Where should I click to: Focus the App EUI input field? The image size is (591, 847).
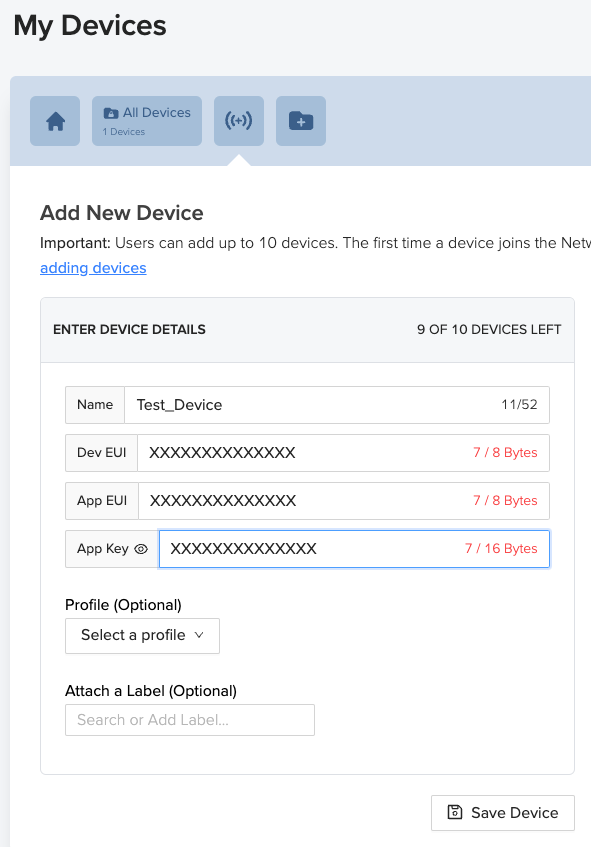[344, 501]
